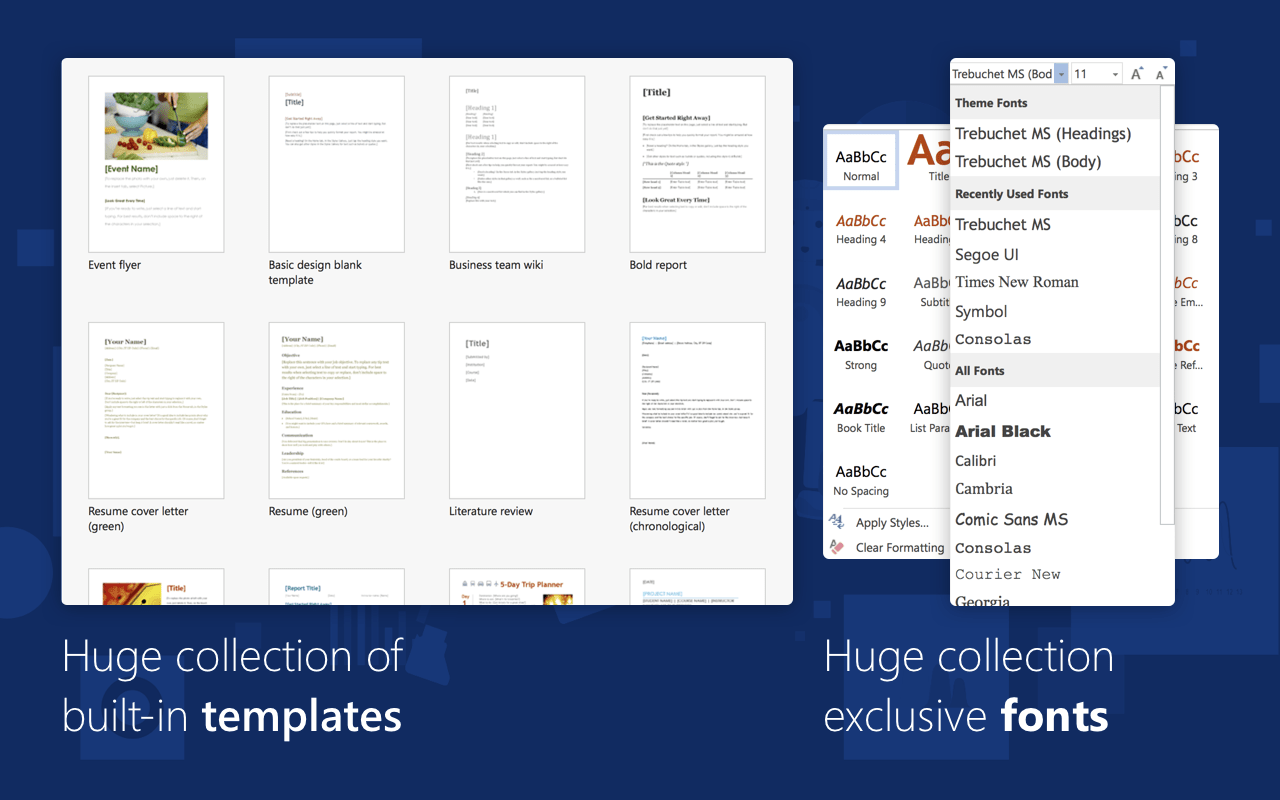Open the Business team wiki template

517,164
